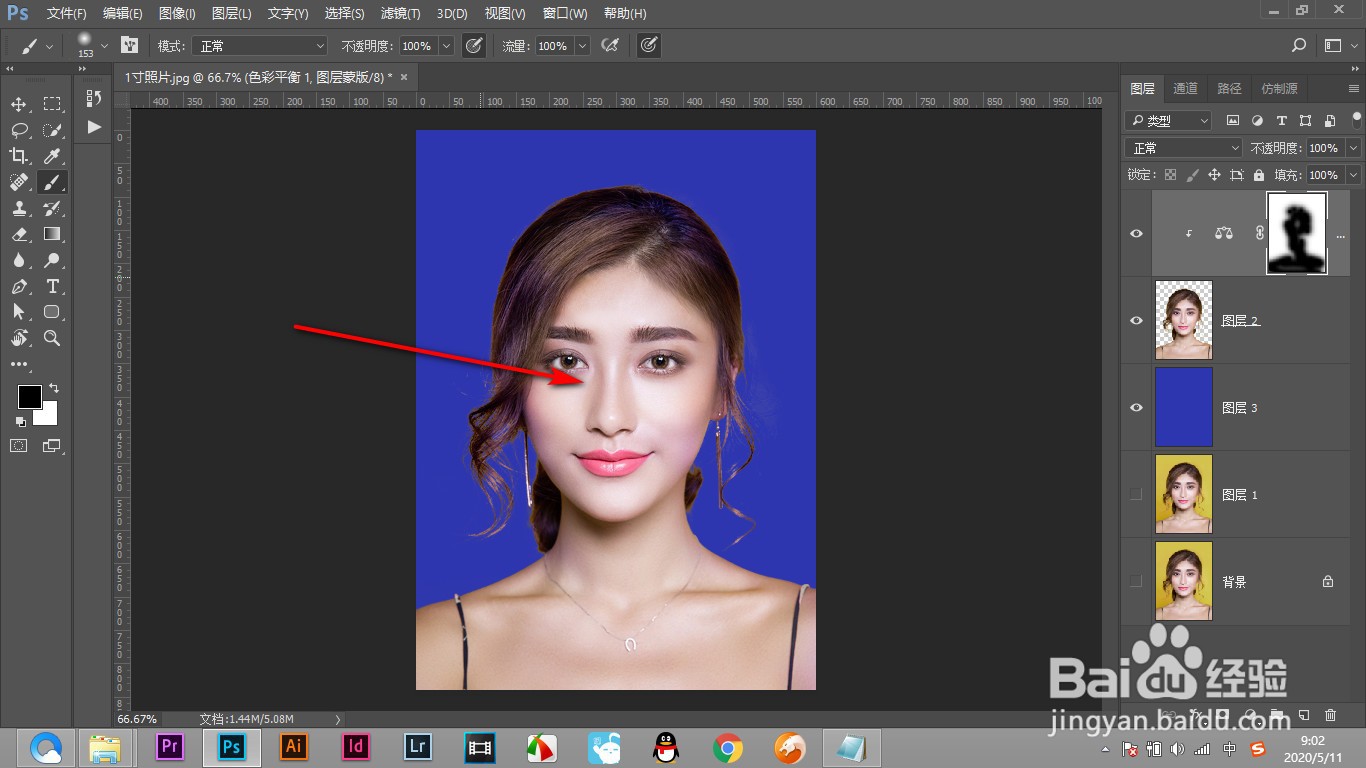Screen dimensions: 1366x768
Task: Select the Lasso tool
Action: tap(19, 130)
